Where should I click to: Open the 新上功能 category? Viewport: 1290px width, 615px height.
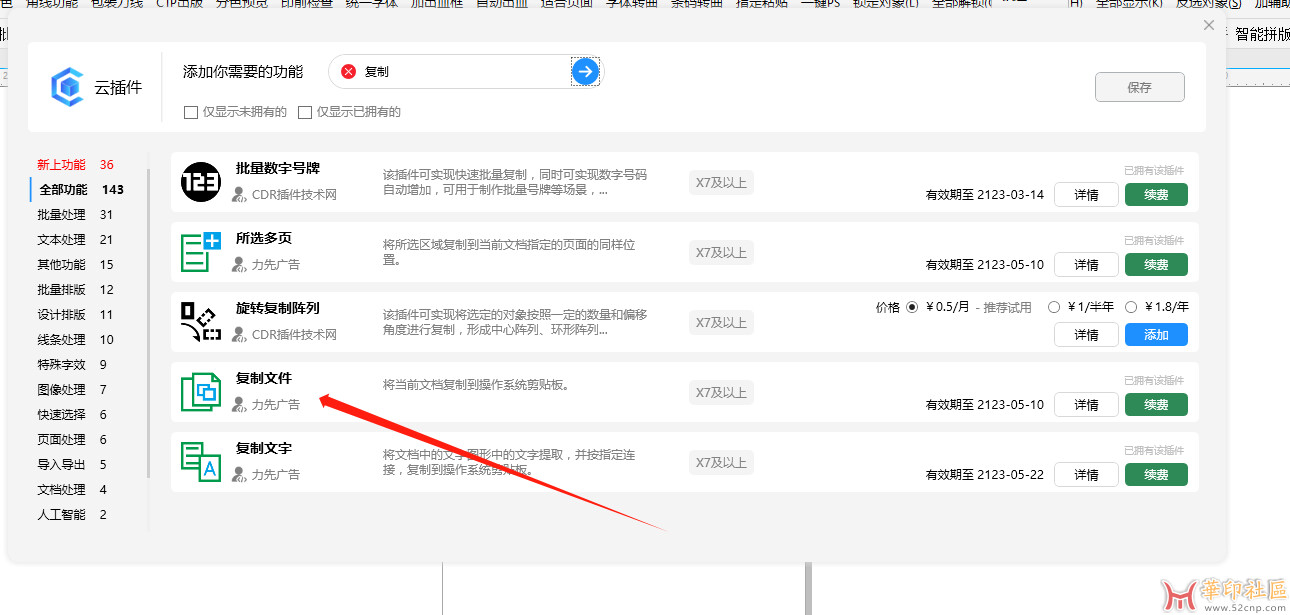[x=61, y=164]
